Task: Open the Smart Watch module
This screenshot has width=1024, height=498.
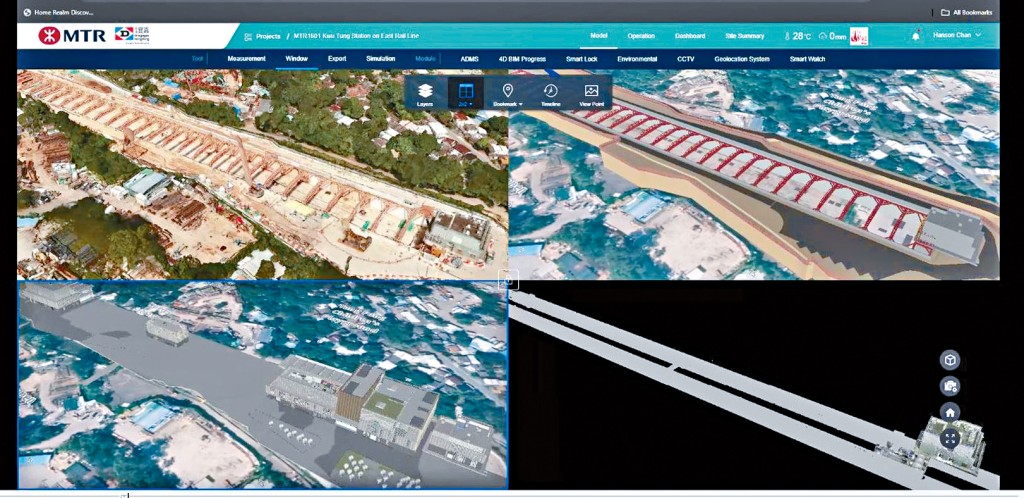Action: point(807,59)
